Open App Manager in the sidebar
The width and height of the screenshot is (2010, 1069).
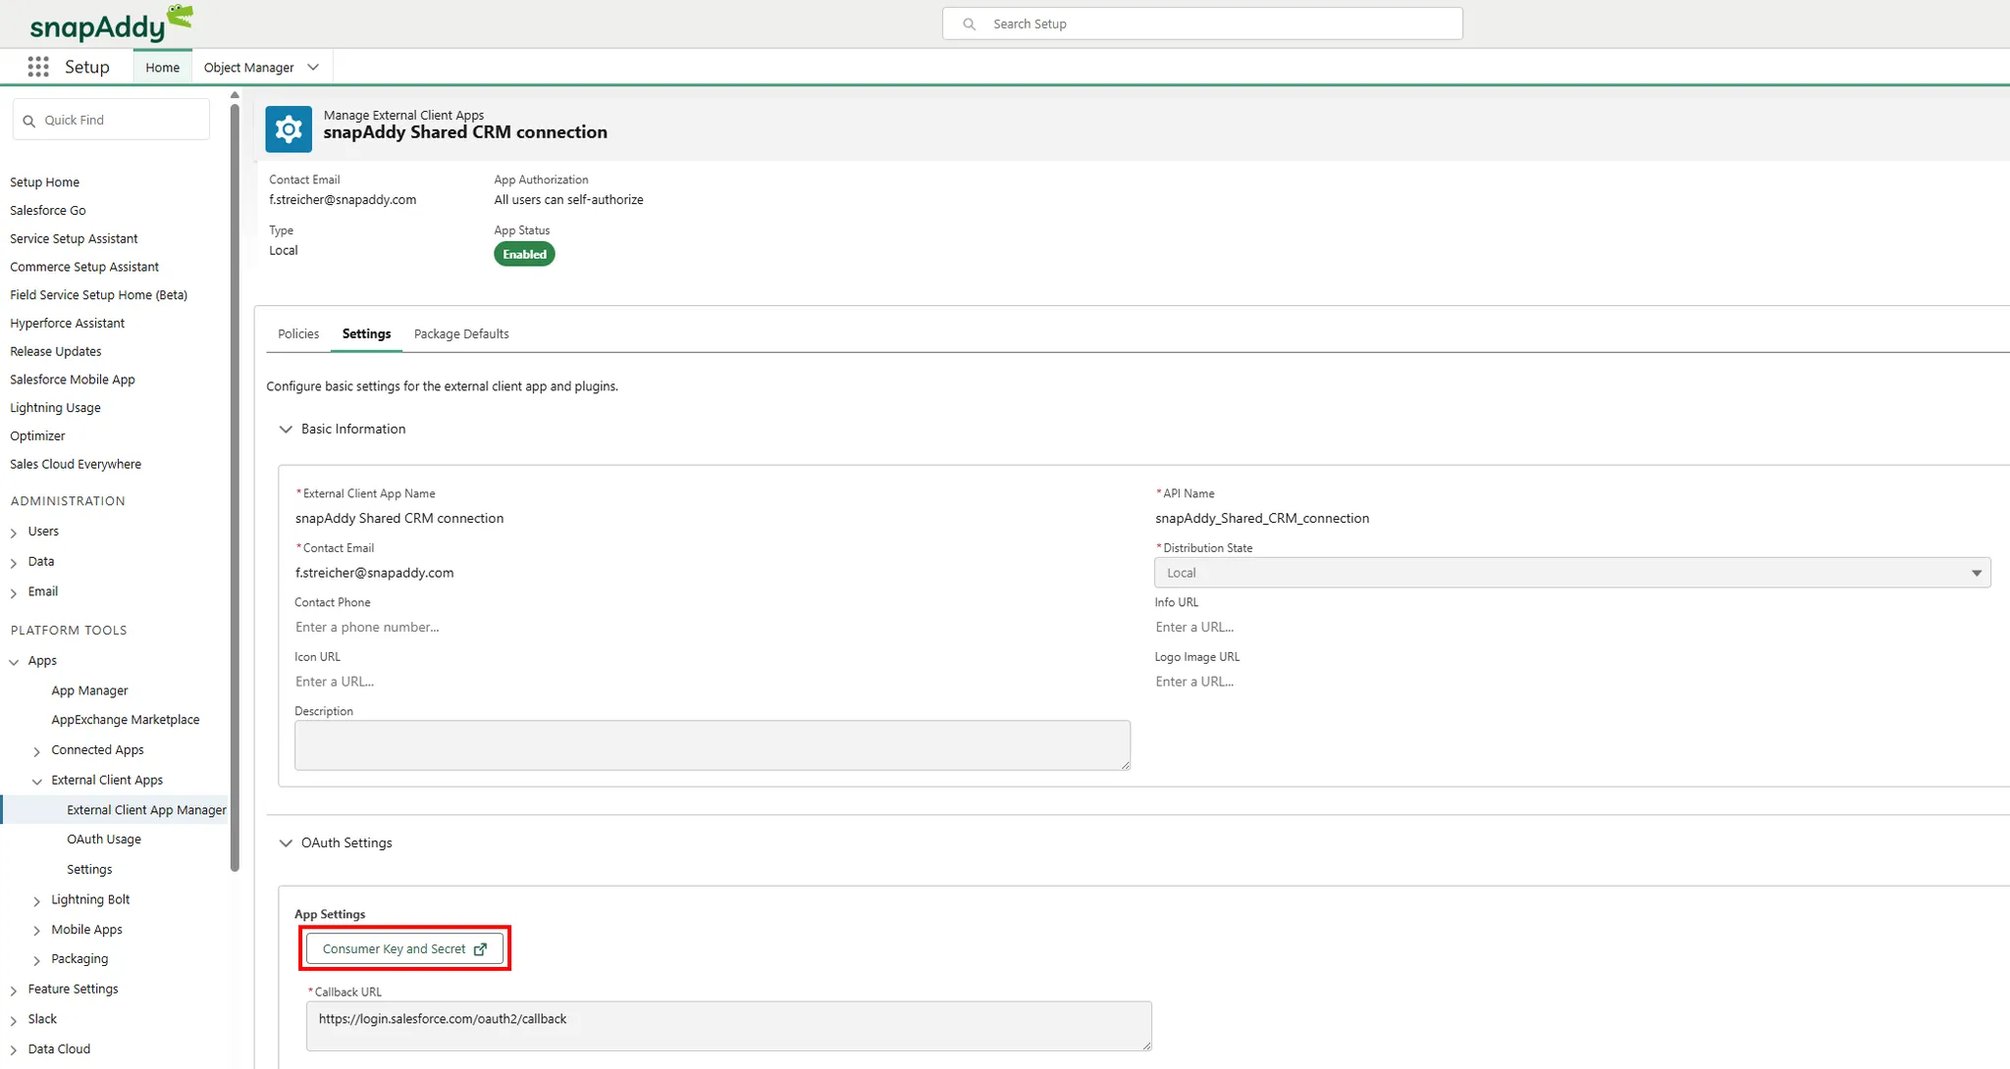pyautogui.click(x=90, y=690)
